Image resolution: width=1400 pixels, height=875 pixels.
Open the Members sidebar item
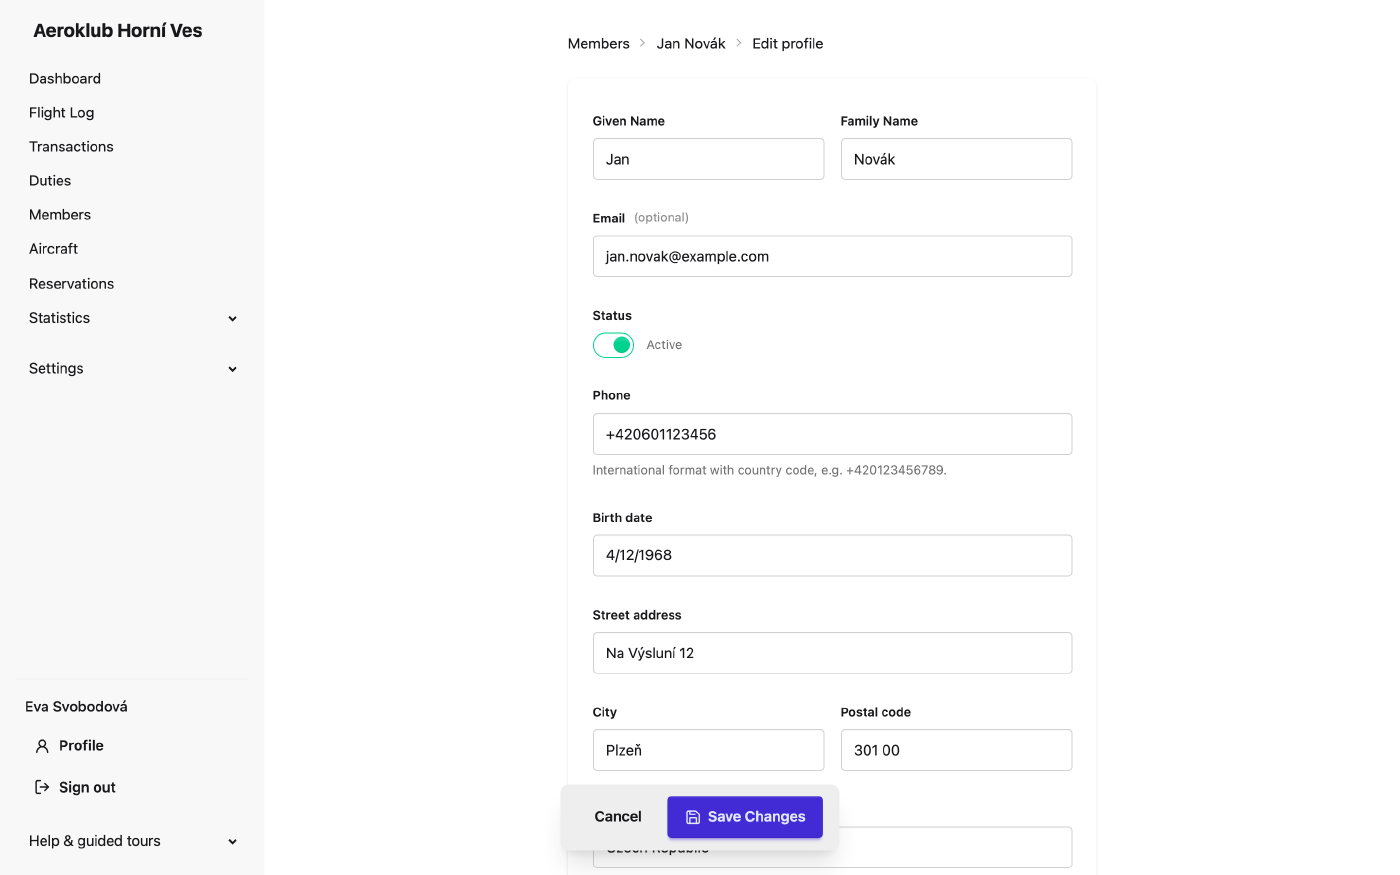coord(60,215)
